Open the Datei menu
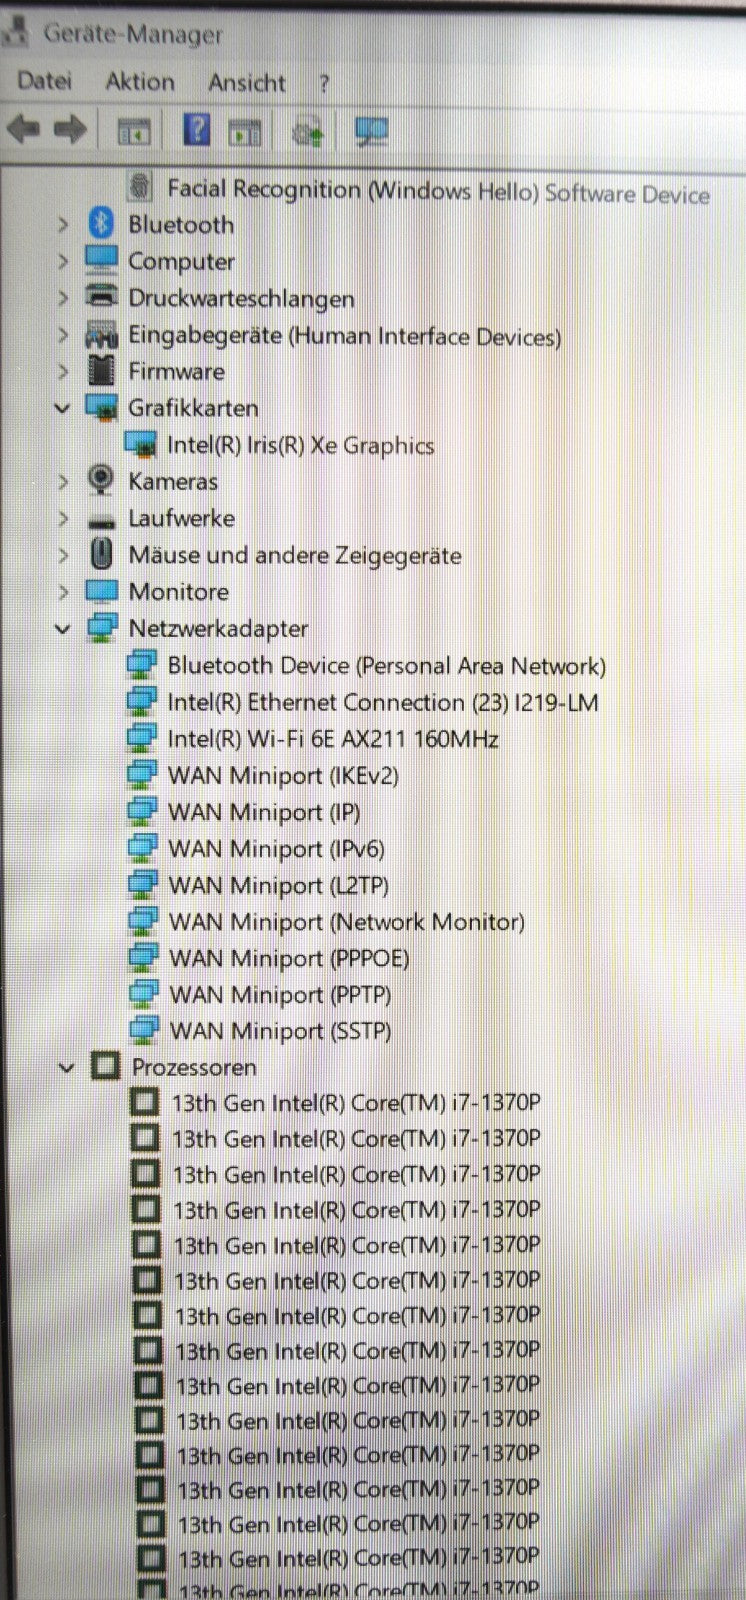Viewport: 746px width, 1600px height. [x=45, y=81]
